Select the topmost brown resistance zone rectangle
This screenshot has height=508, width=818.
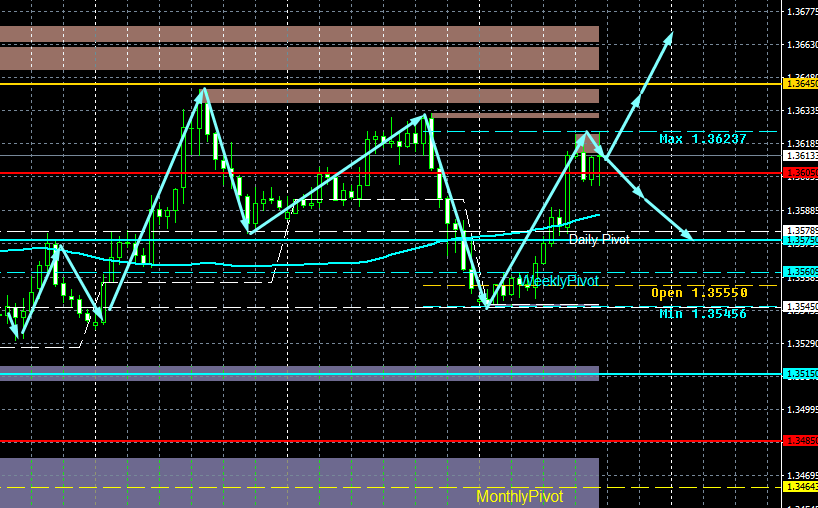(299, 34)
